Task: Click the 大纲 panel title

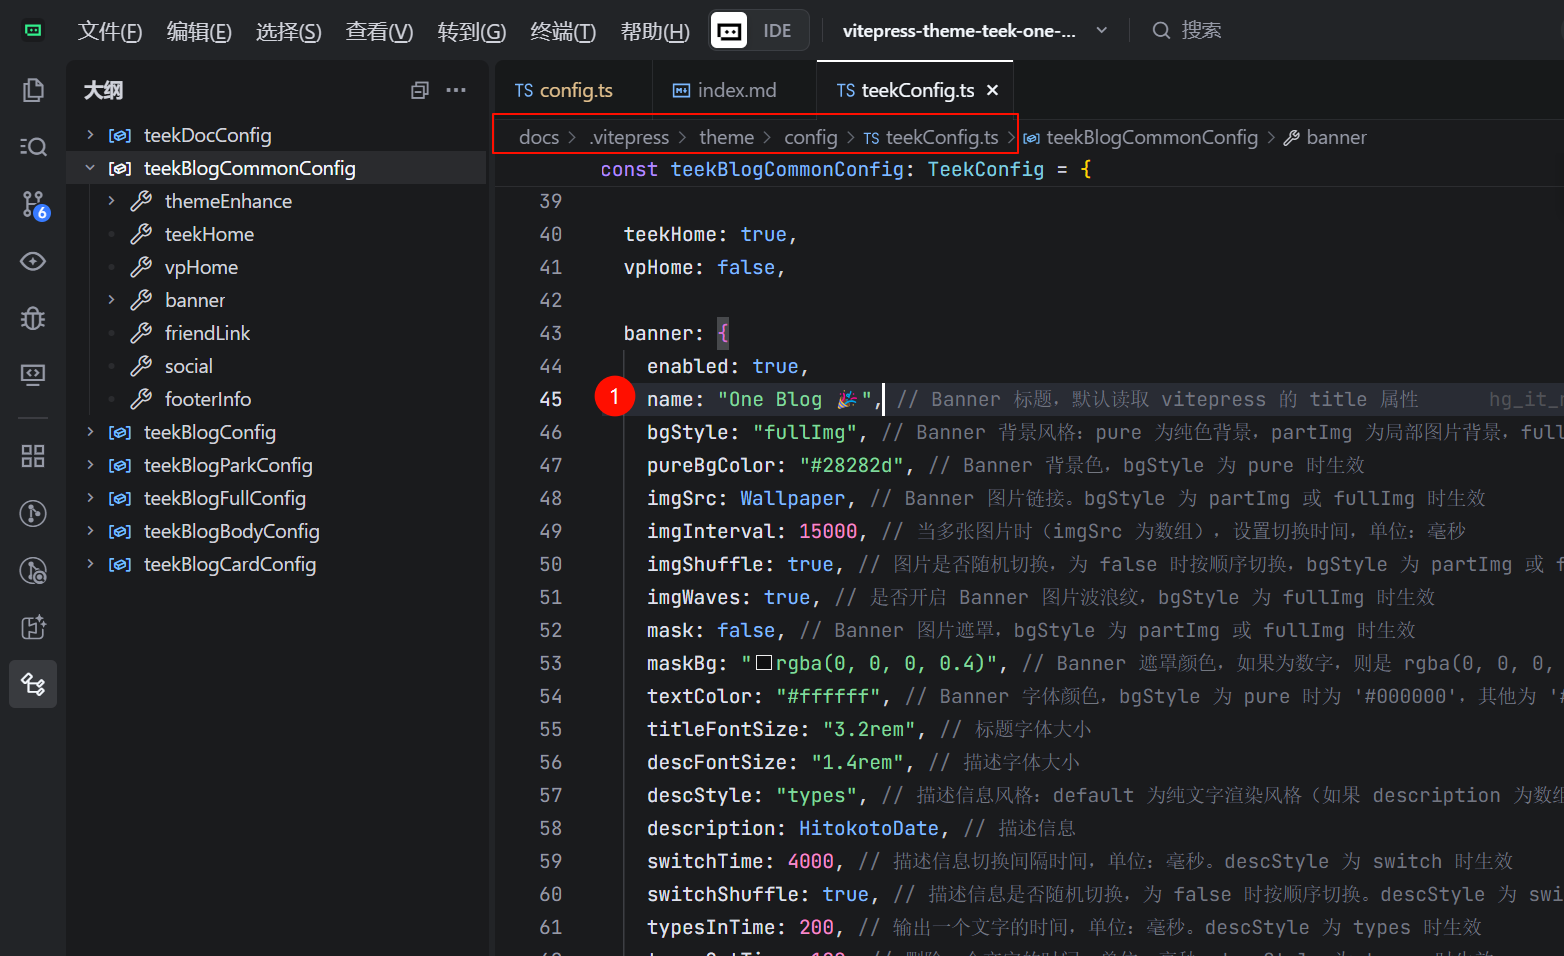Action: 103,90
